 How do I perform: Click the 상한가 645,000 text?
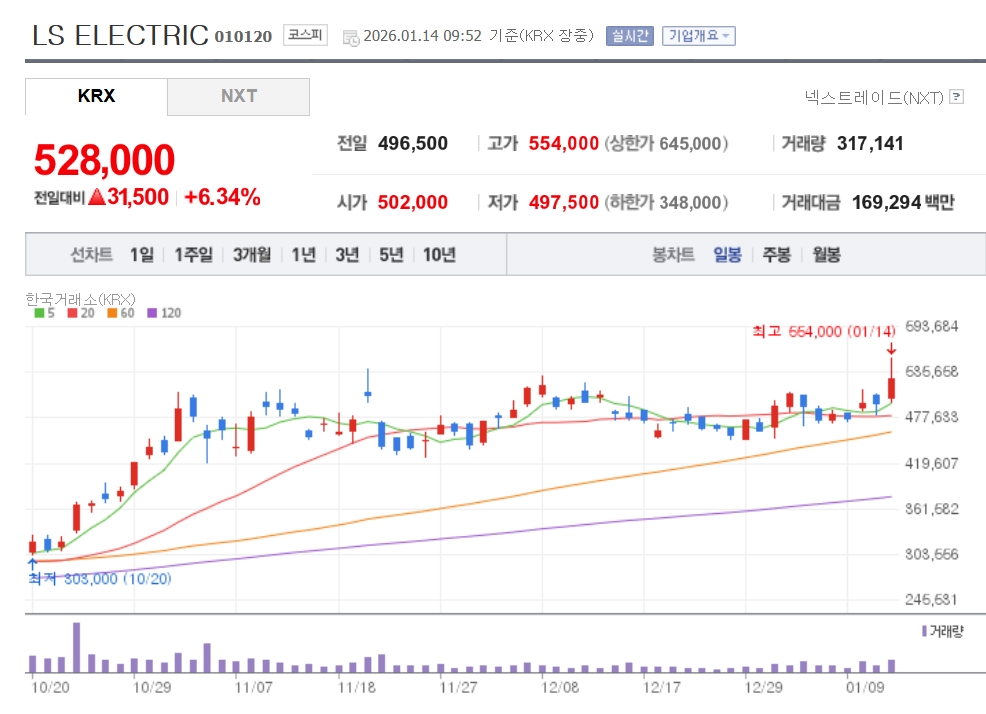click(666, 143)
